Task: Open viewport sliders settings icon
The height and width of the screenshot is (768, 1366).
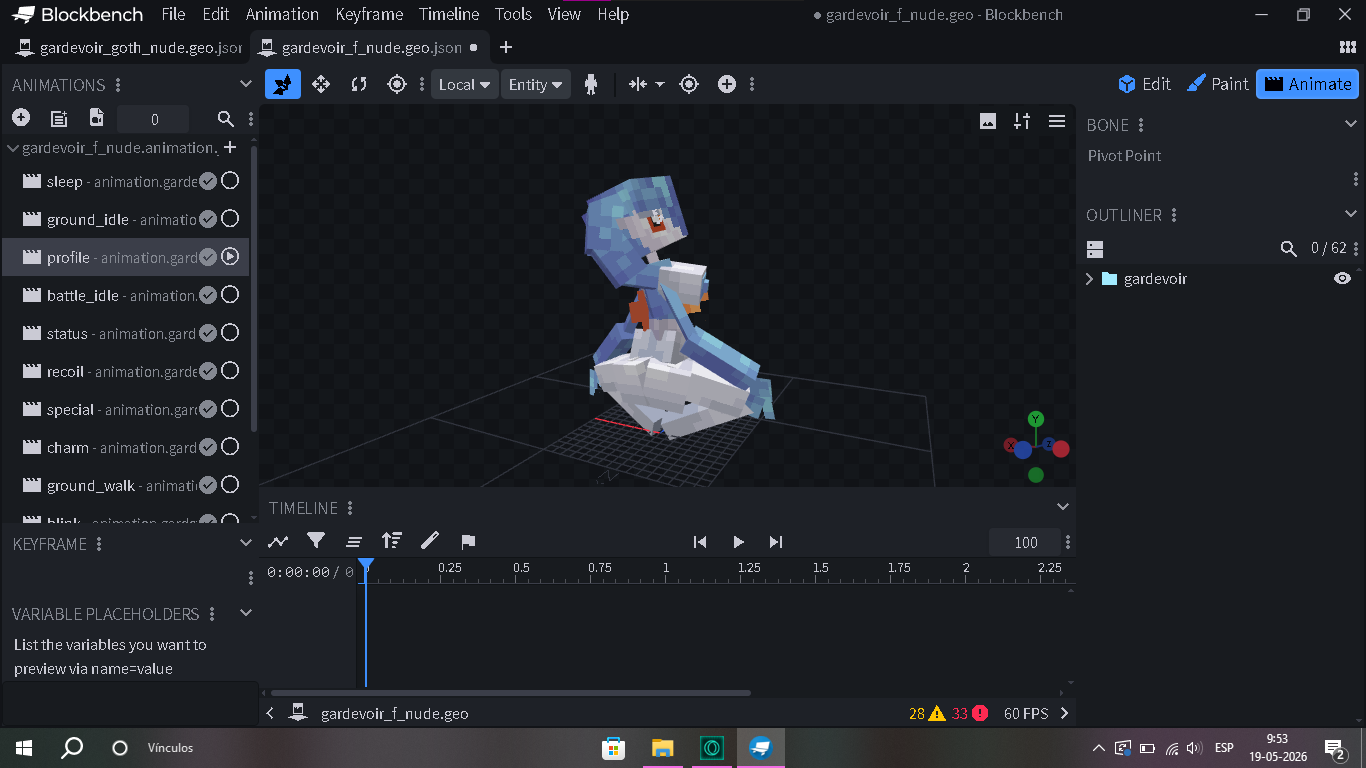Action: point(1022,121)
